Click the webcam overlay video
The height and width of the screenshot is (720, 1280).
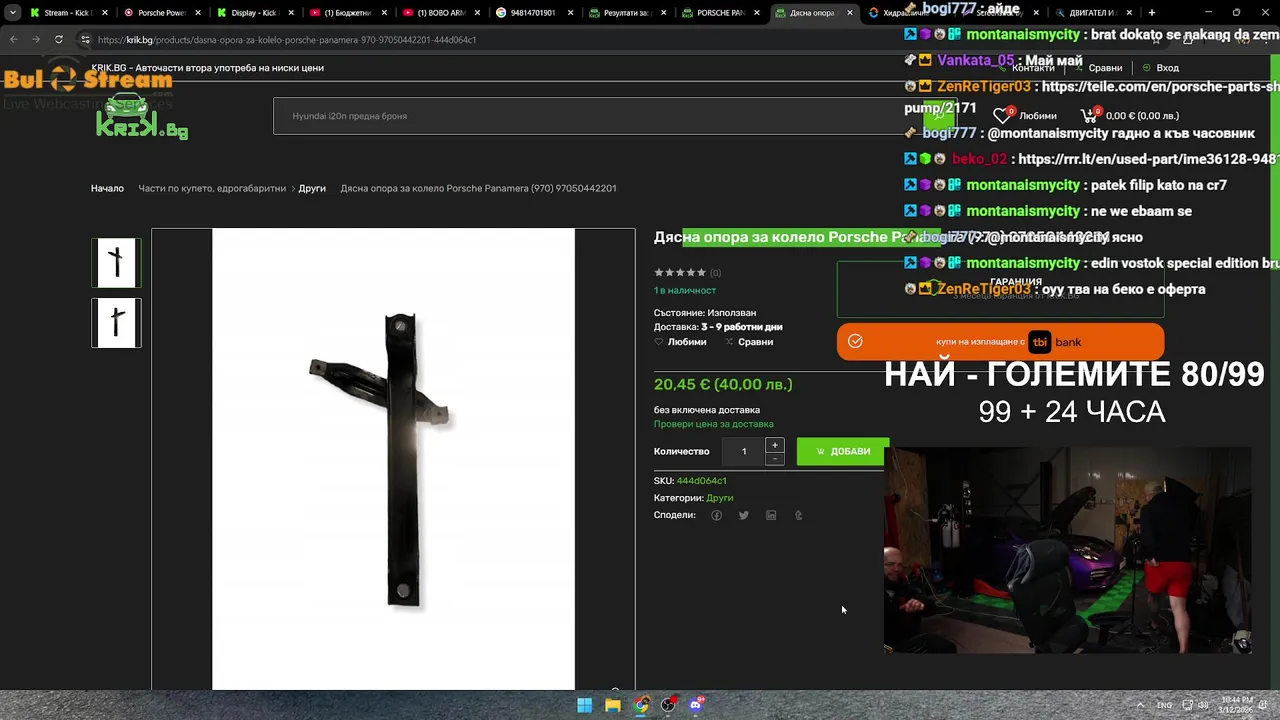click(x=1068, y=550)
